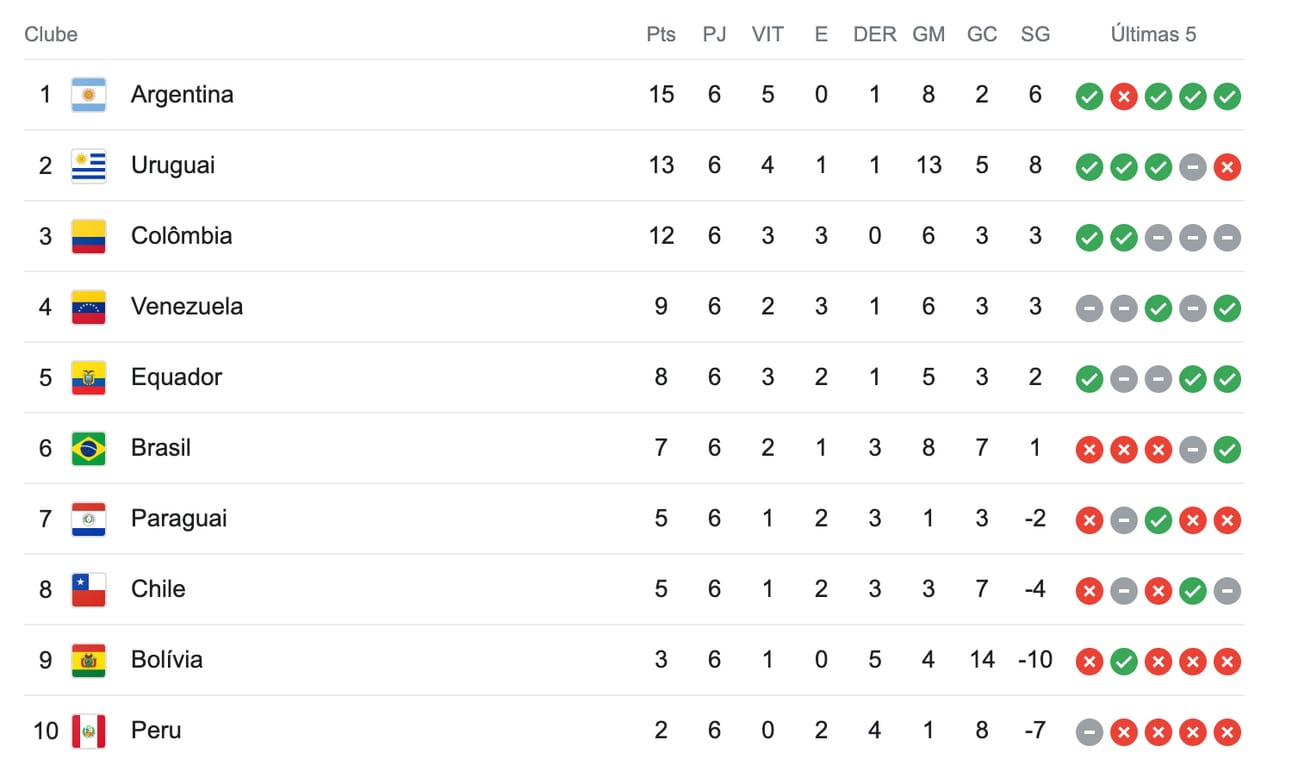Click the Bolivia flag icon
This screenshot has width=1292, height=765.
coord(88,660)
